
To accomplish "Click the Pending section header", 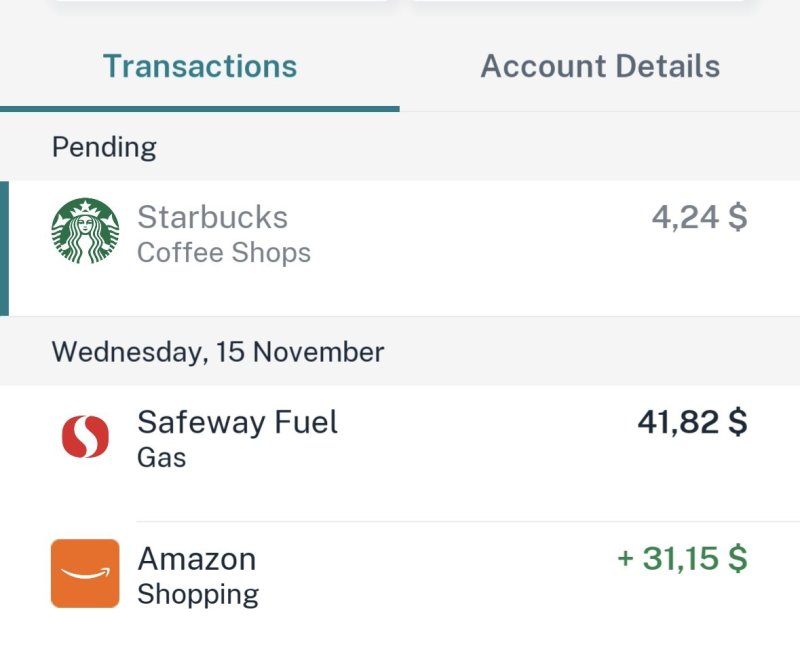I will click(104, 147).
